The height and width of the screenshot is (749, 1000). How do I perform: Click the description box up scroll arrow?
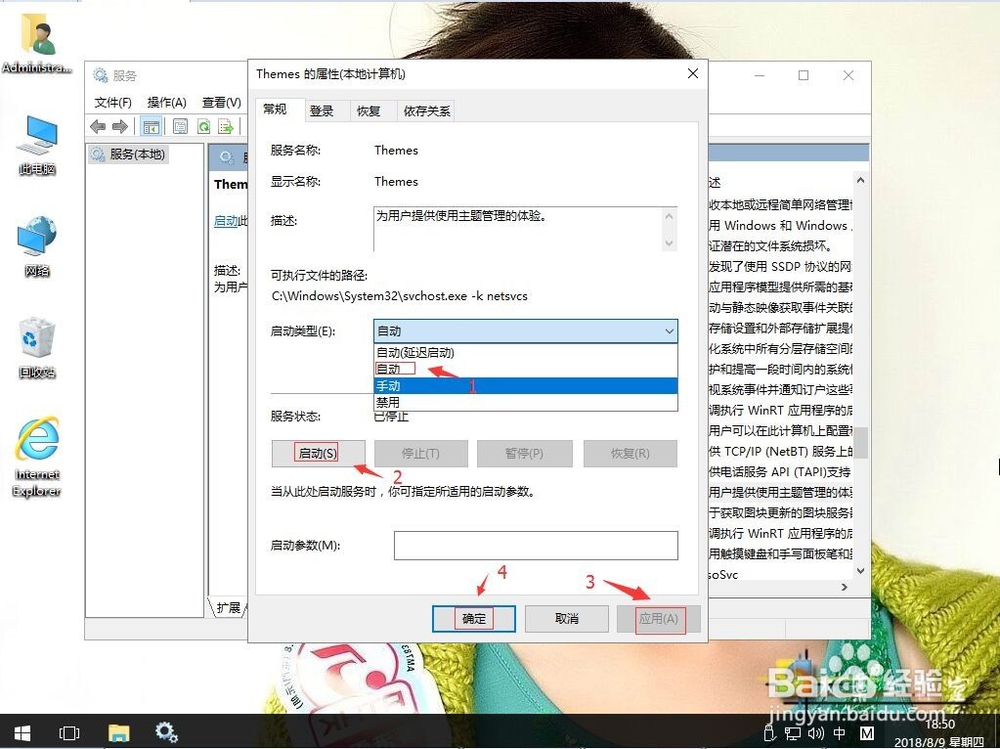(669, 216)
